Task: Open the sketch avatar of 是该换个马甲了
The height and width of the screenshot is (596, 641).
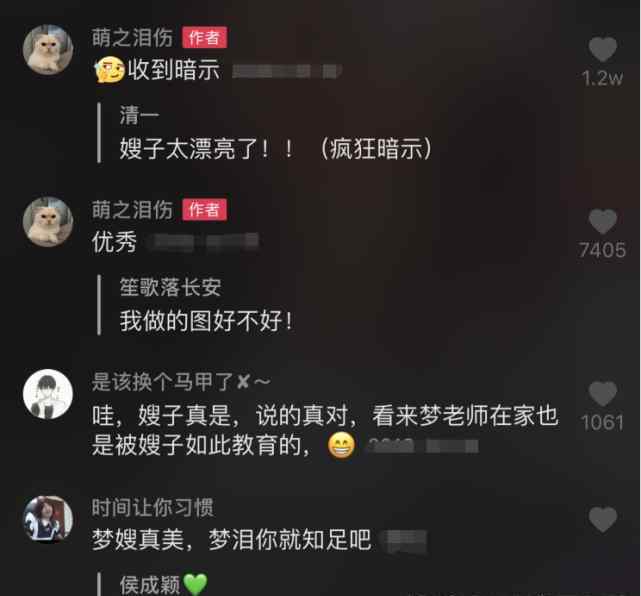Action: [x=48, y=394]
